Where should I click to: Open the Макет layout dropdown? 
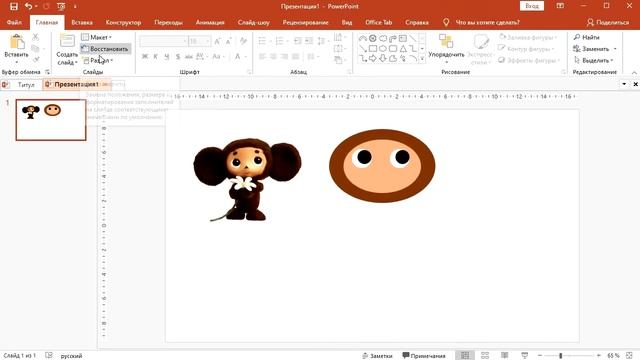97,37
